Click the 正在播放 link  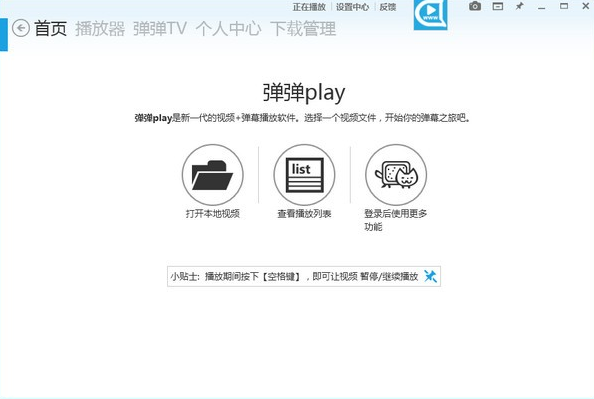pos(309,7)
